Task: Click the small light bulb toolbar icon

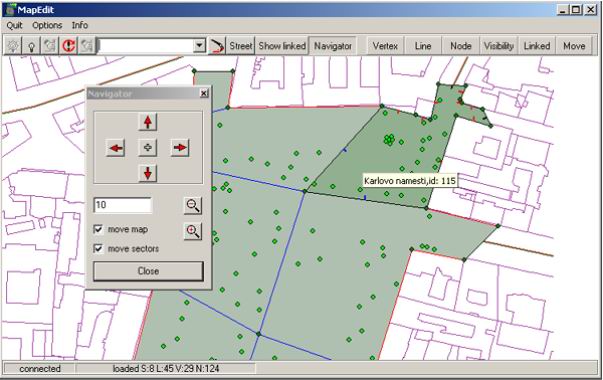Action: point(32,46)
